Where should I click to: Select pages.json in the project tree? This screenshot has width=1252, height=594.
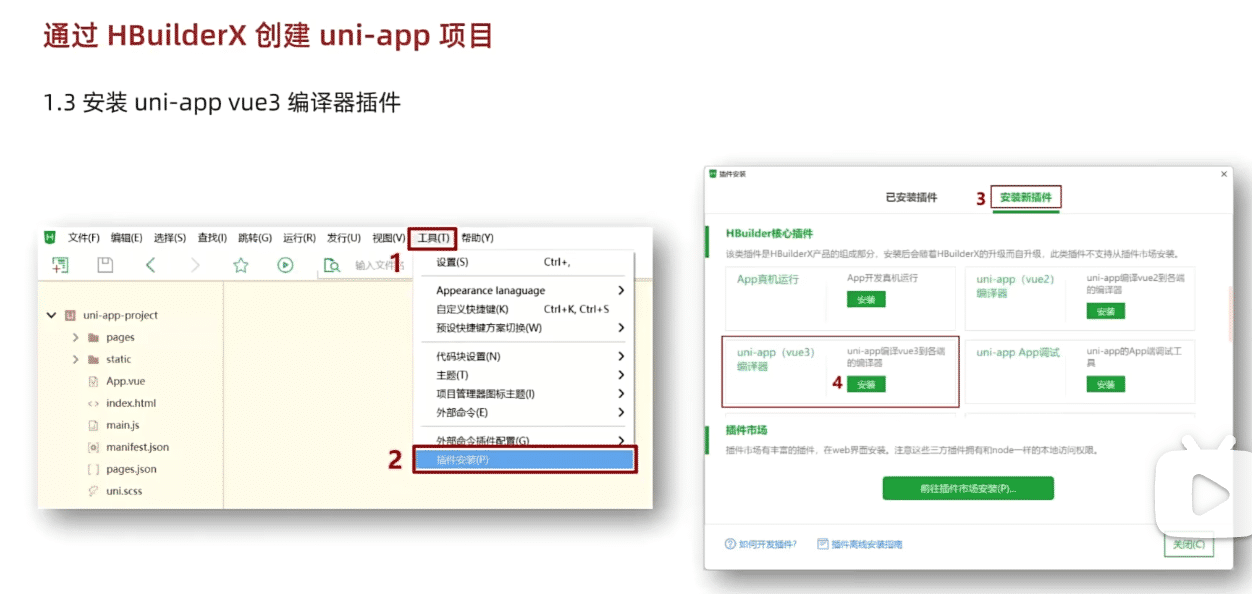(131, 469)
